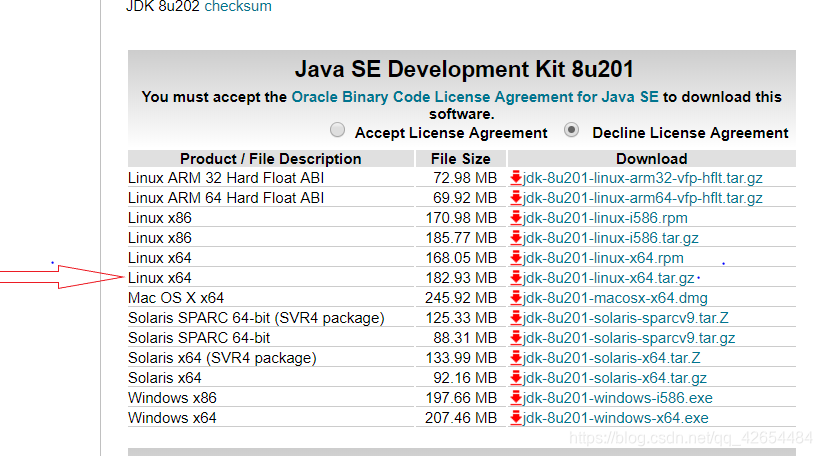Select Decline License Agreement radio button
The image size is (822, 456).
[571, 130]
